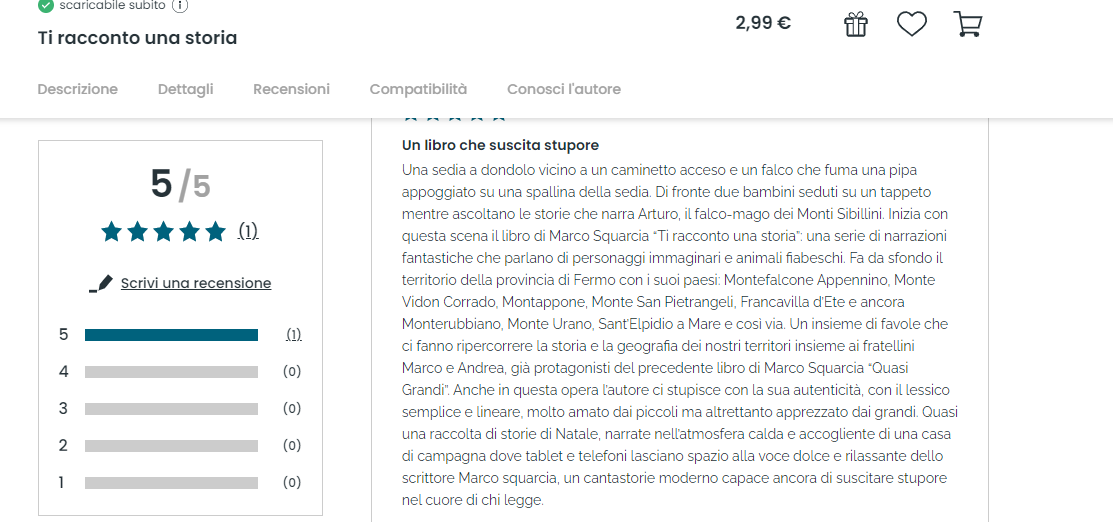This screenshot has height=522, width=1113.
Task: Click the 5-star rating filled bar
Action: (x=171, y=335)
